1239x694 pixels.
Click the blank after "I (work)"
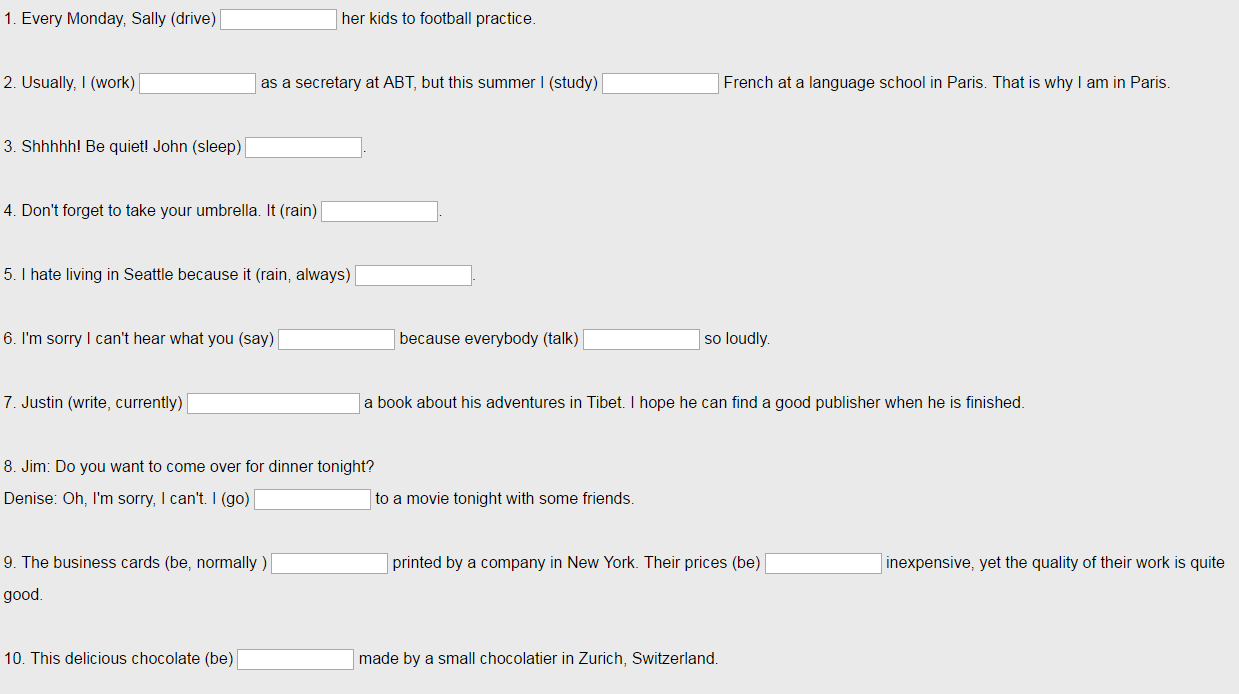pyautogui.click(x=197, y=83)
